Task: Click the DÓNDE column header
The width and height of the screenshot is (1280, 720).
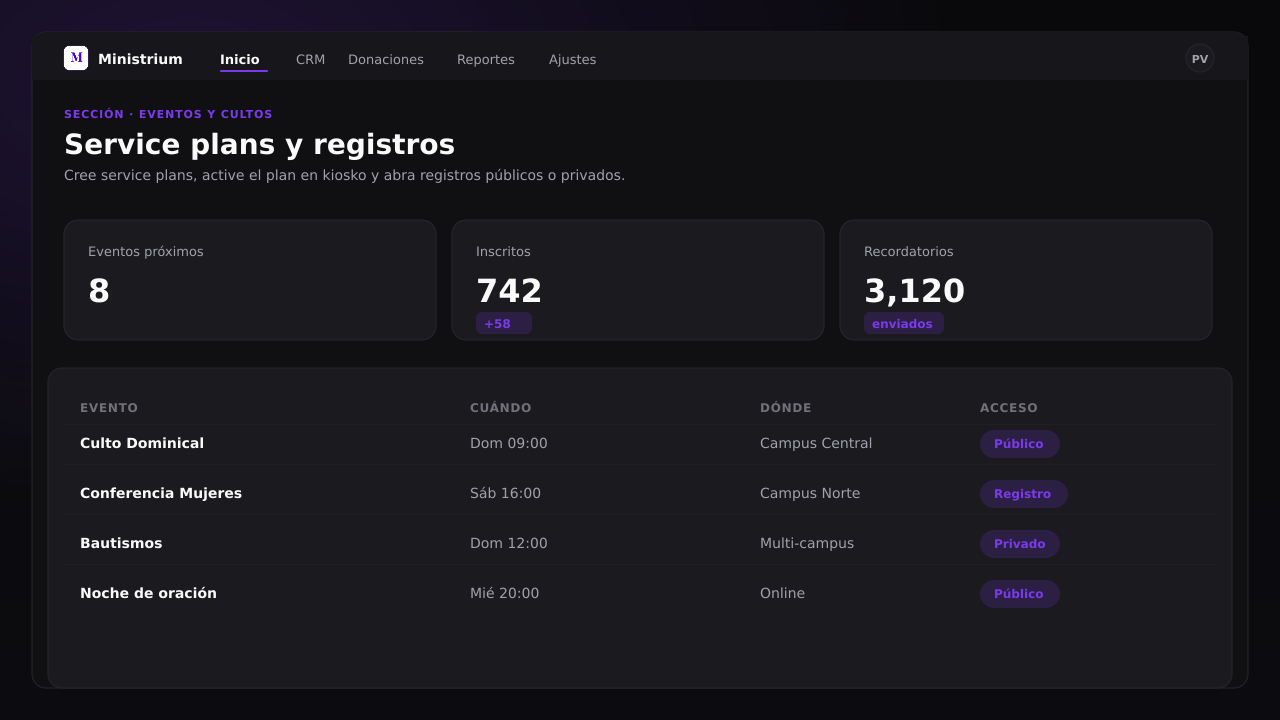Action: coord(786,408)
